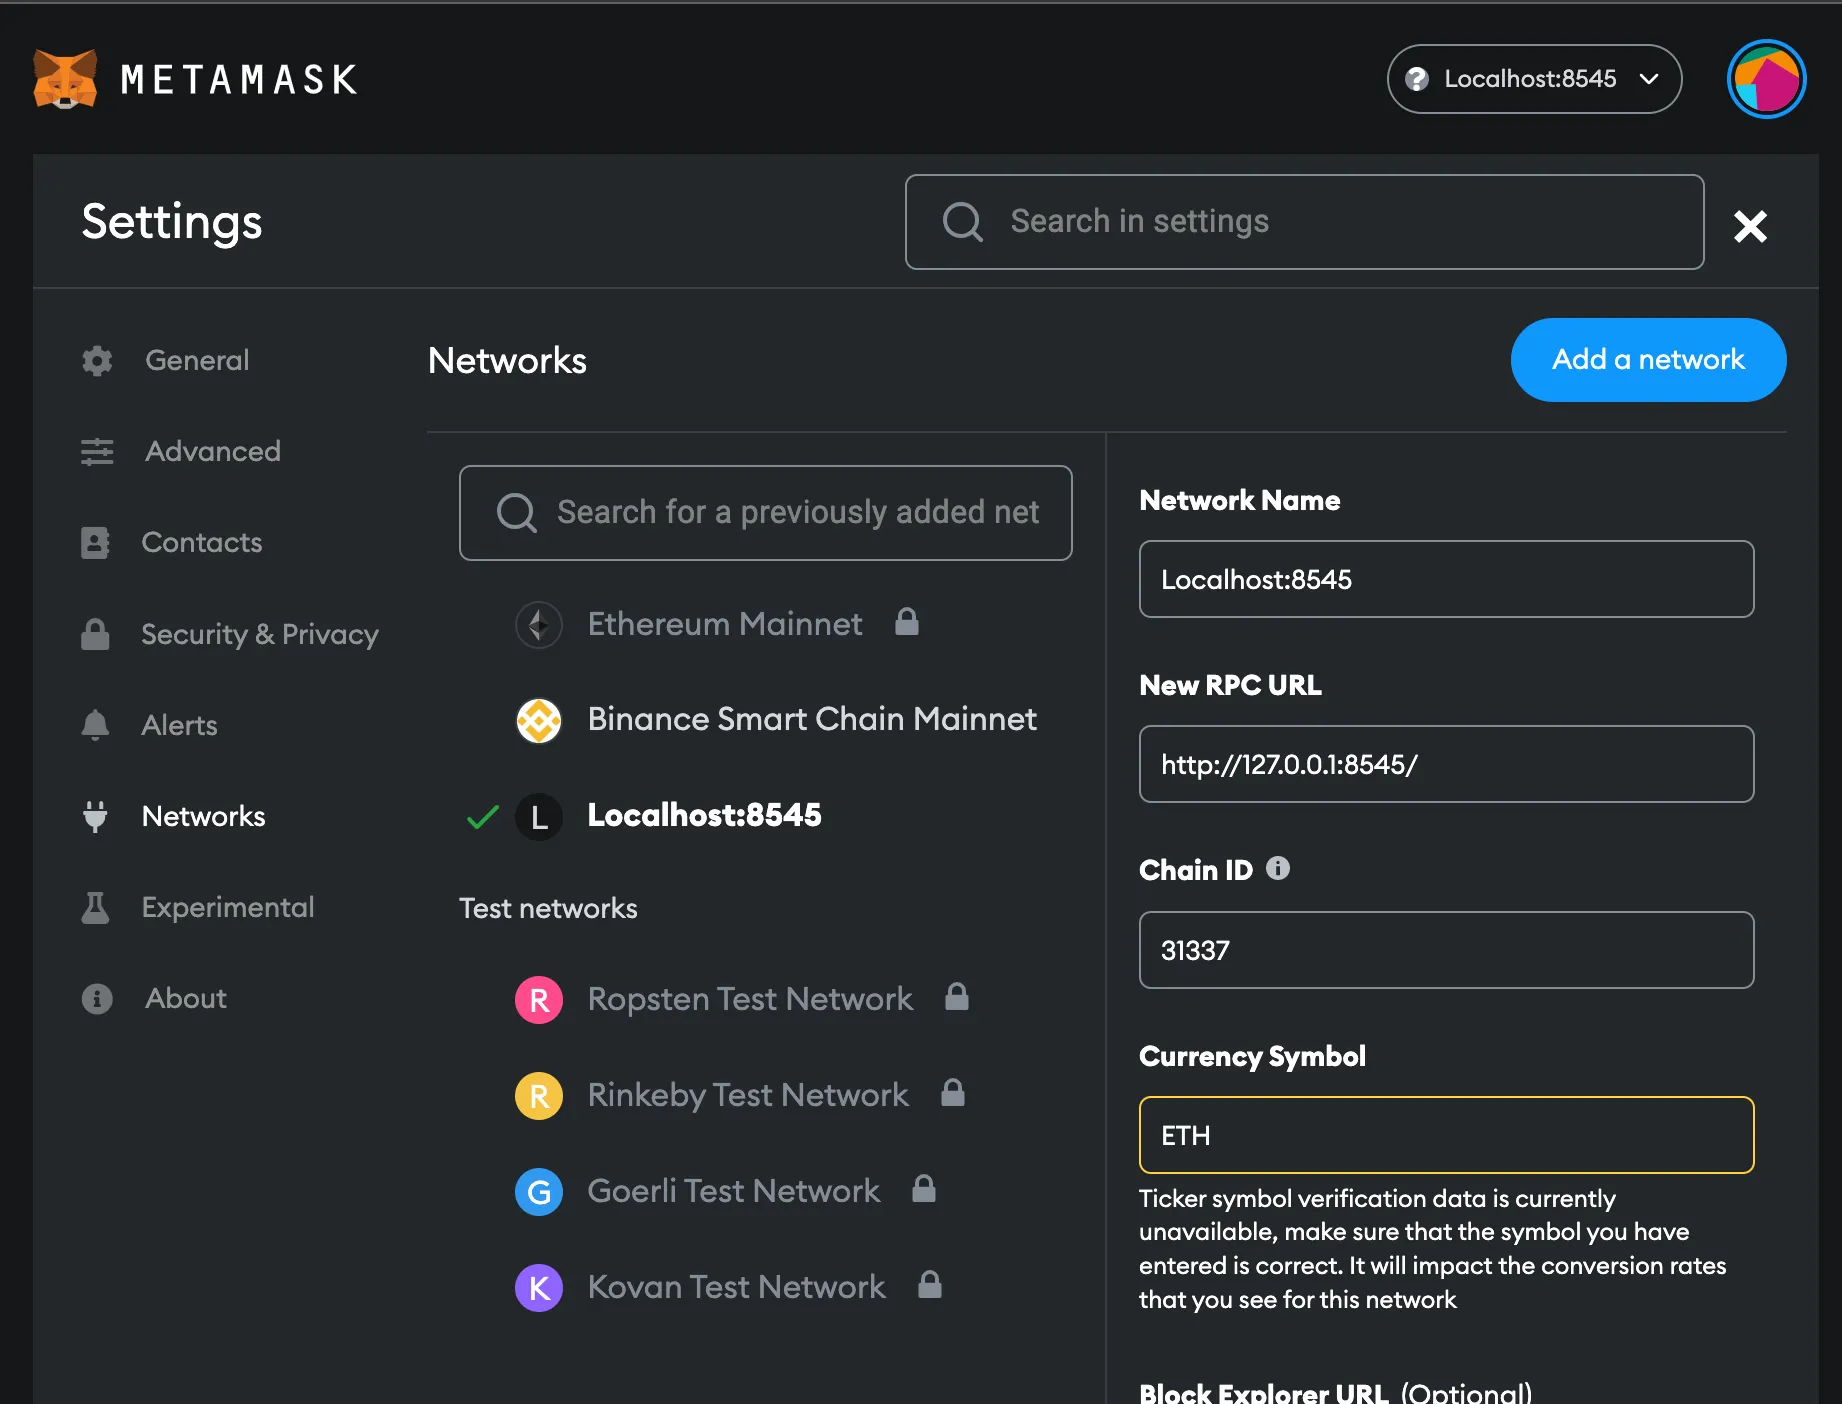The image size is (1842, 1404).
Task: Click the Experimental flask icon
Action: pyautogui.click(x=95, y=908)
